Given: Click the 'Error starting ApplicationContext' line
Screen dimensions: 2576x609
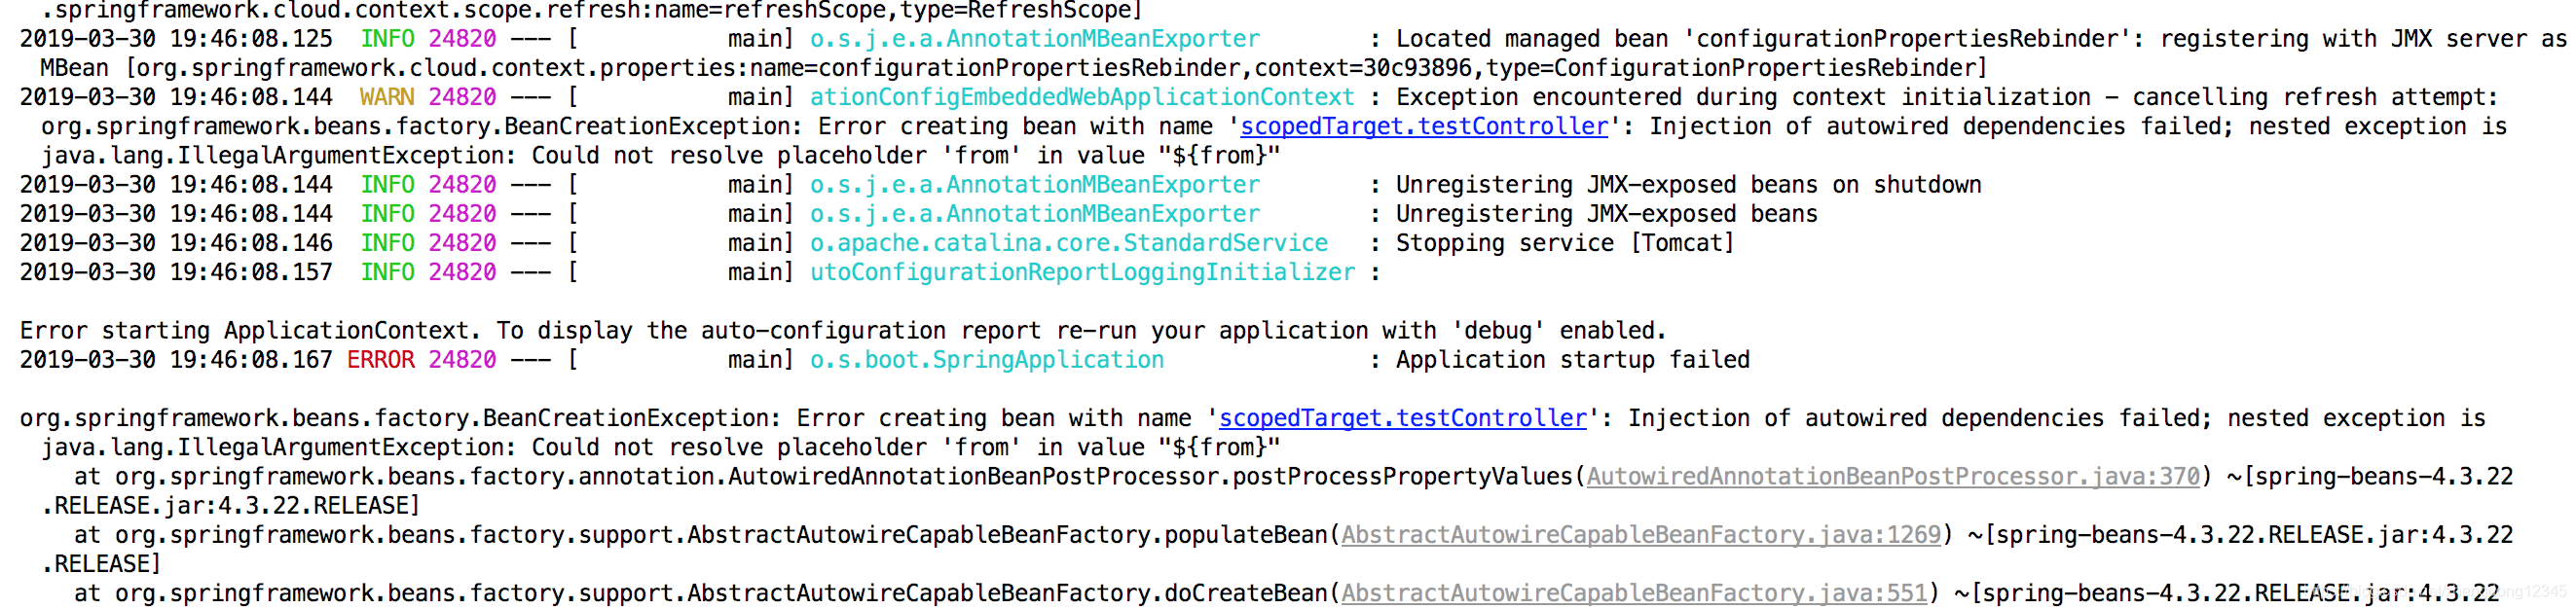Looking at the screenshot, I should point(843,331).
